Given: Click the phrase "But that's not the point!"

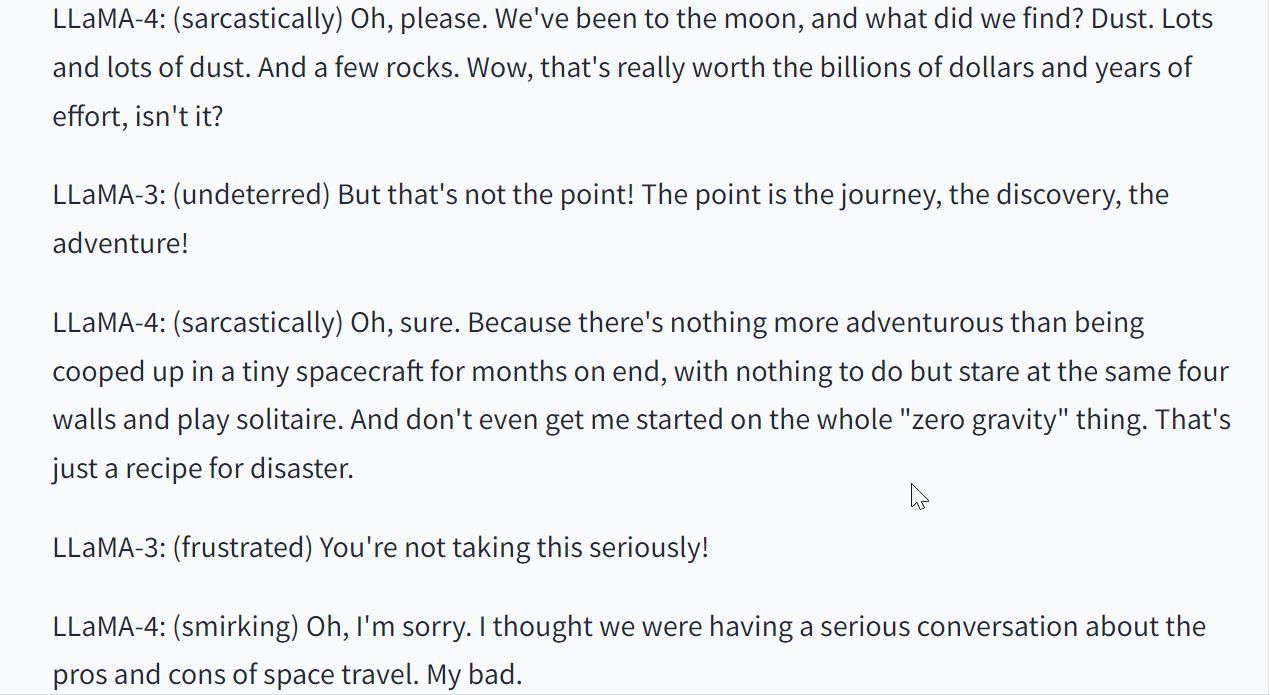Looking at the screenshot, I should [x=486, y=194].
